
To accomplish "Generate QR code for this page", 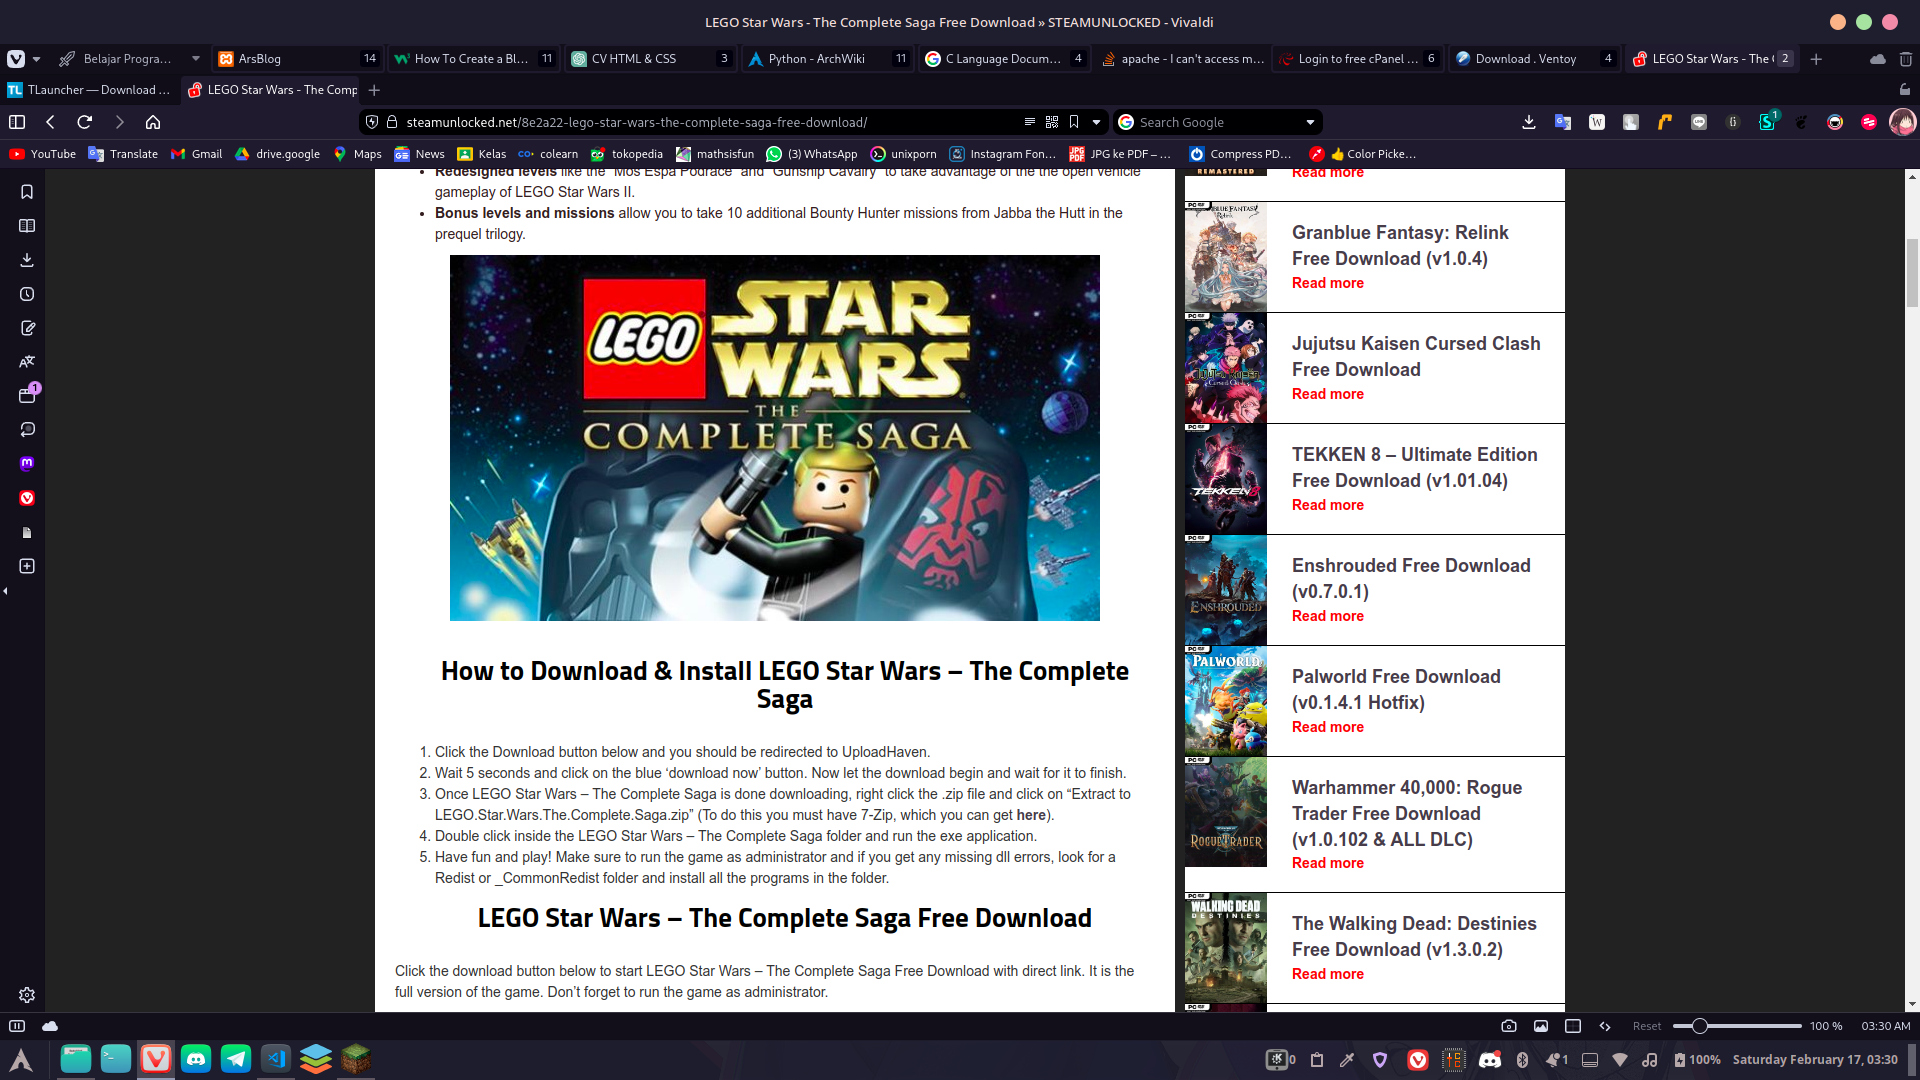I will [1052, 122].
